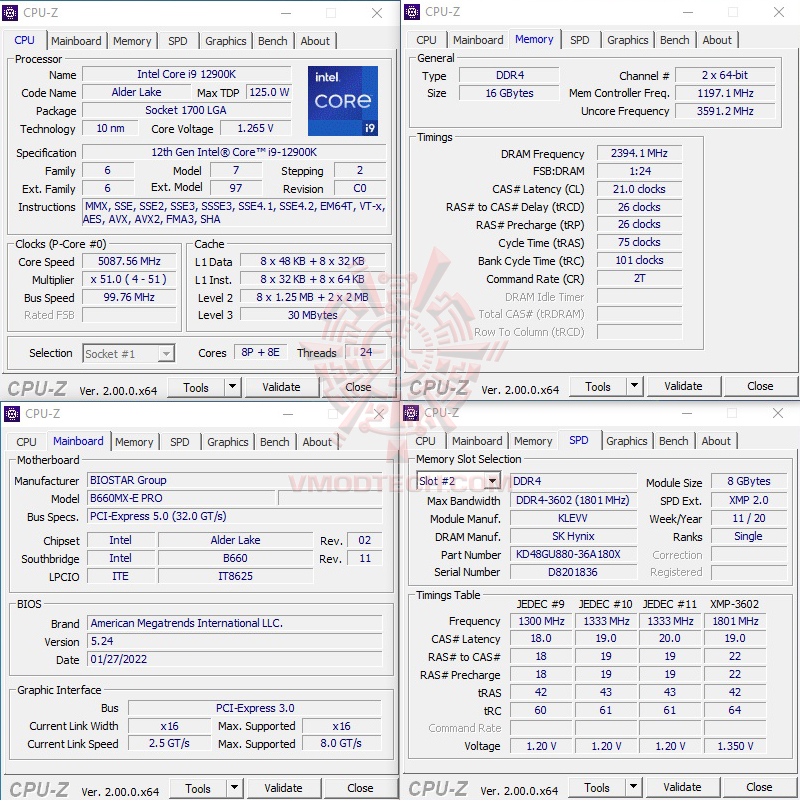This screenshot has width=800, height=806.
Task: Click the XMP-3602 voltage value 1.350 V
Action: click(x=735, y=746)
